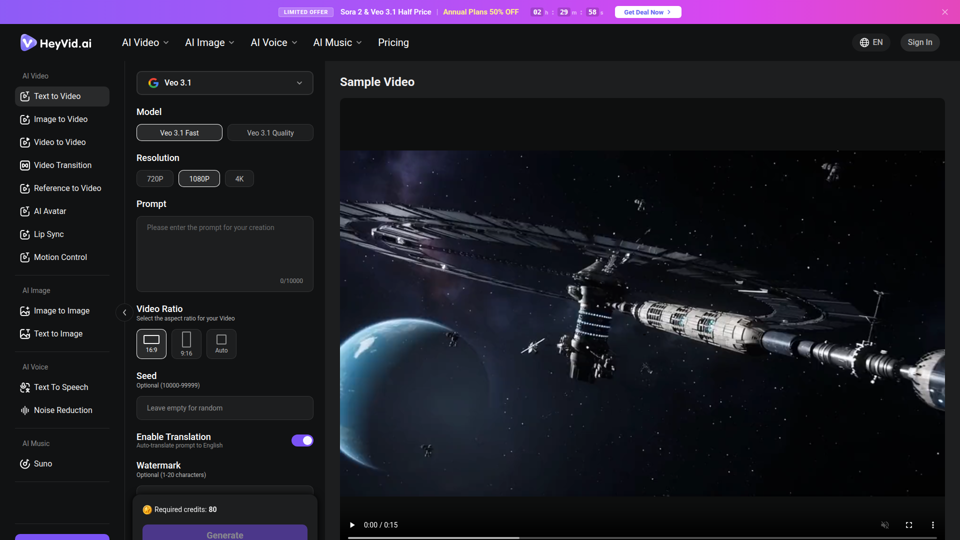Choose the 4K resolution option
The width and height of the screenshot is (960, 540).
pyautogui.click(x=239, y=179)
